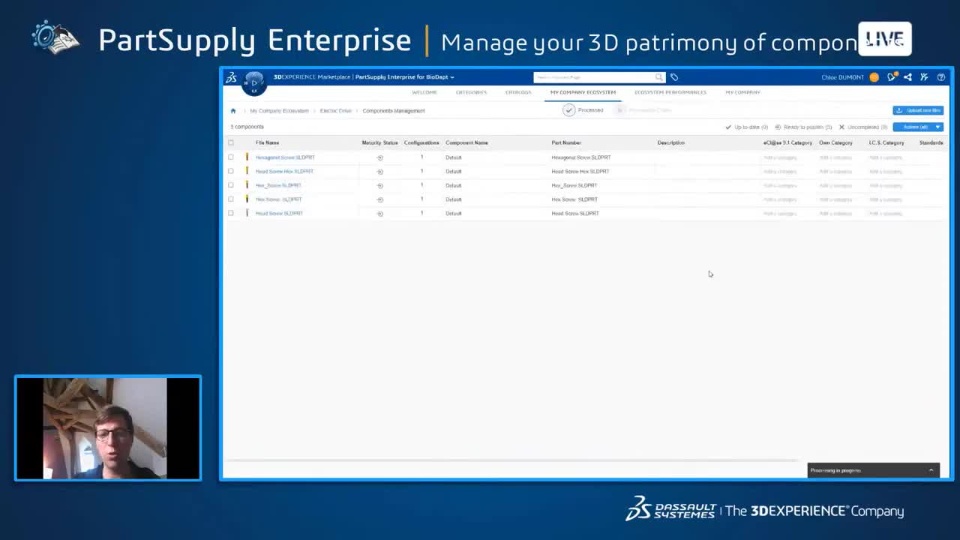This screenshot has height=540, width=960.
Task: Click maturity status icon for Hex_Screw.SLDPRT
Action: (380, 186)
